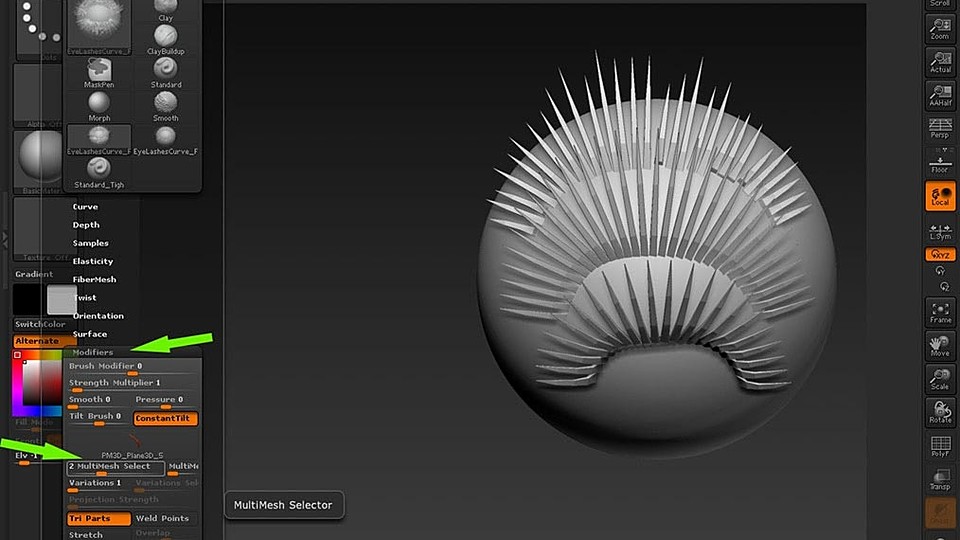The height and width of the screenshot is (540, 960).
Task: Click the MultiMesh Select slider
Action: pyautogui.click(x=115, y=468)
